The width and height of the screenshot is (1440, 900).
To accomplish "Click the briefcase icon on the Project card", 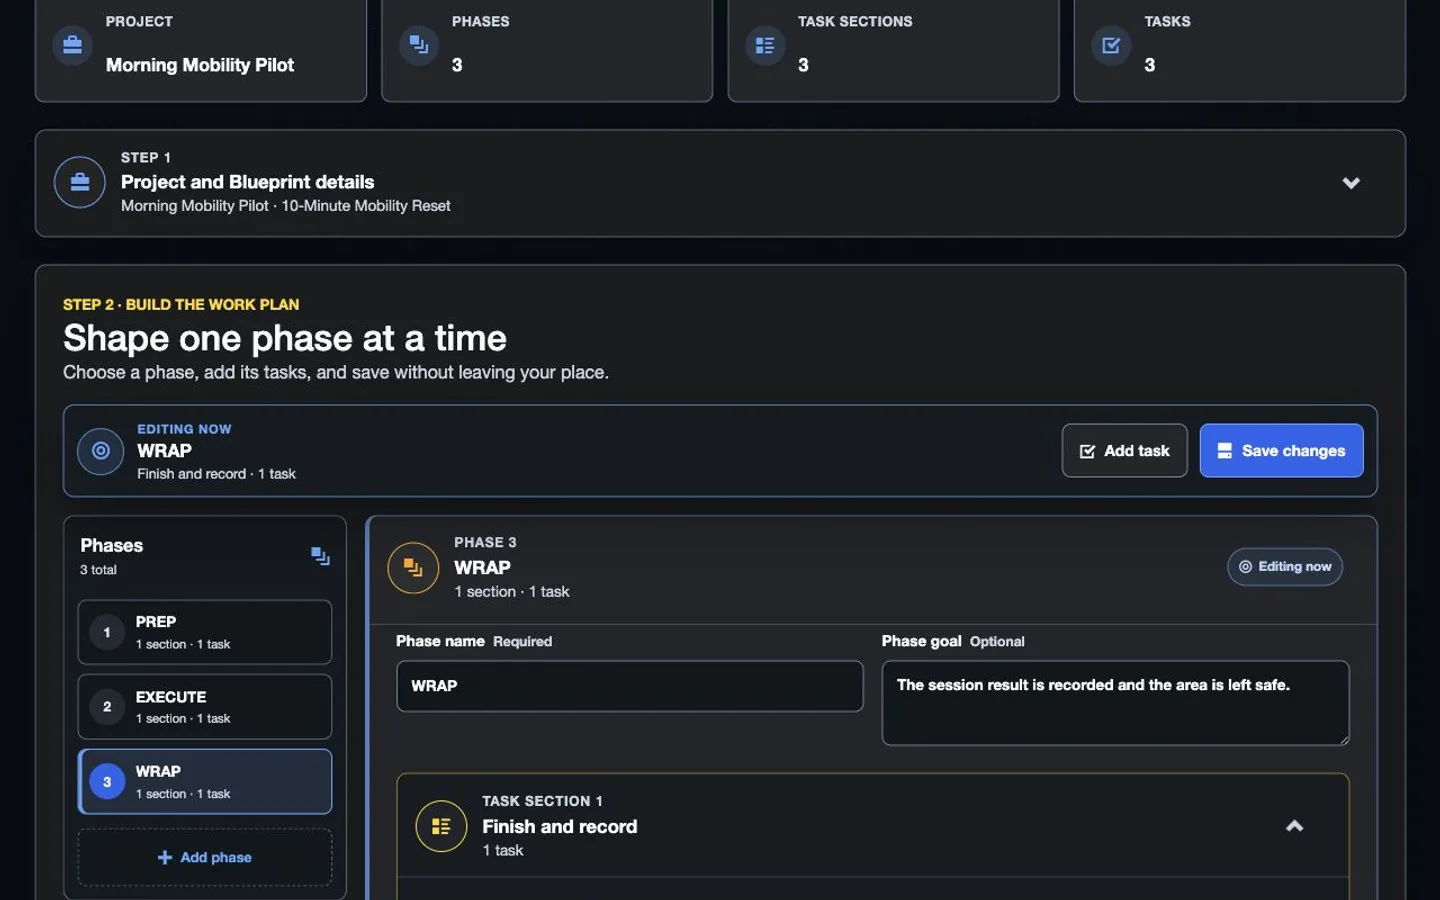I will click(72, 45).
